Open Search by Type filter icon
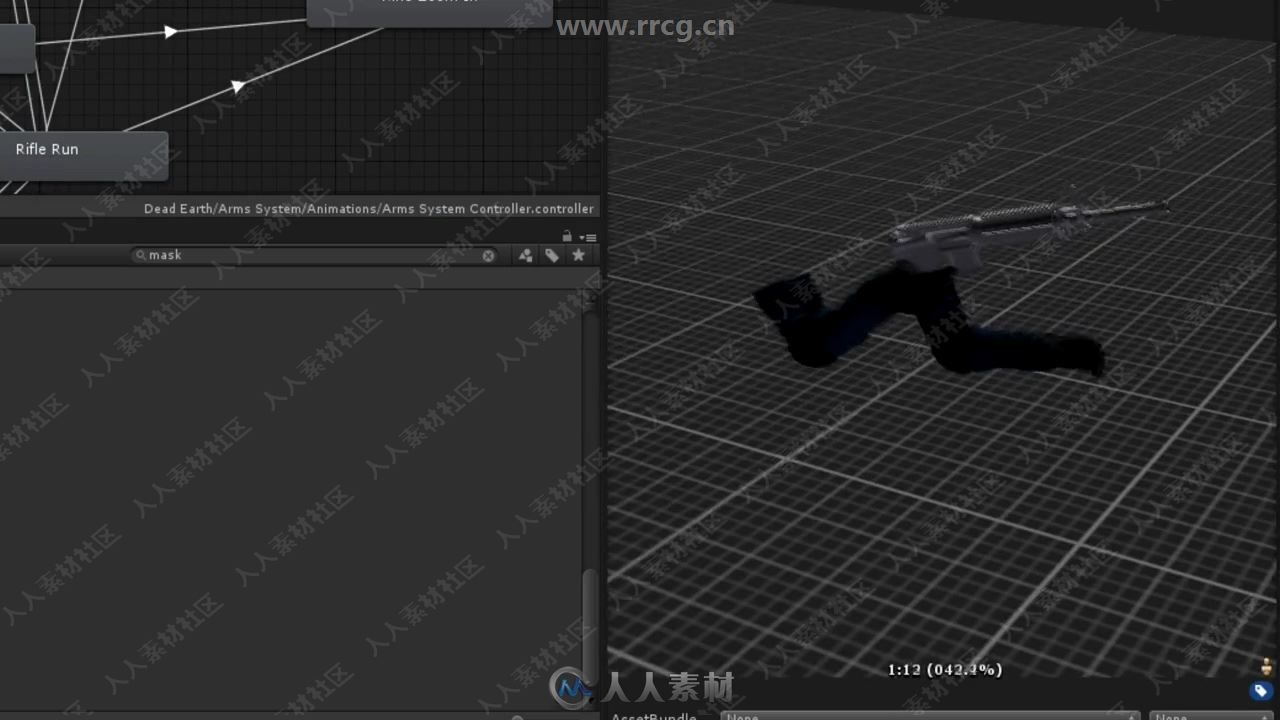 525,255
